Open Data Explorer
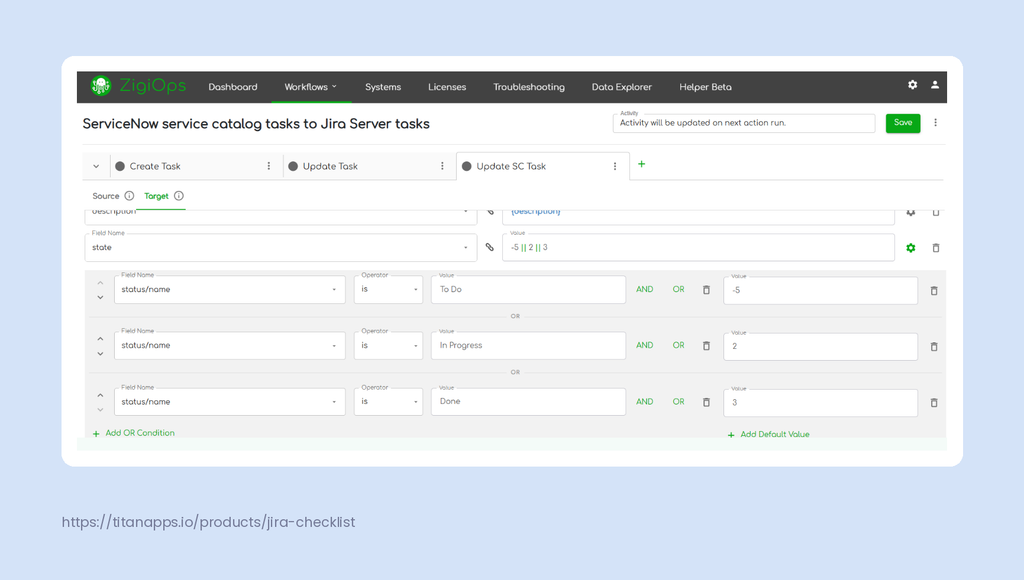Image resolution: width=1024 pixels, height=580 pixels. coord(622,87)
